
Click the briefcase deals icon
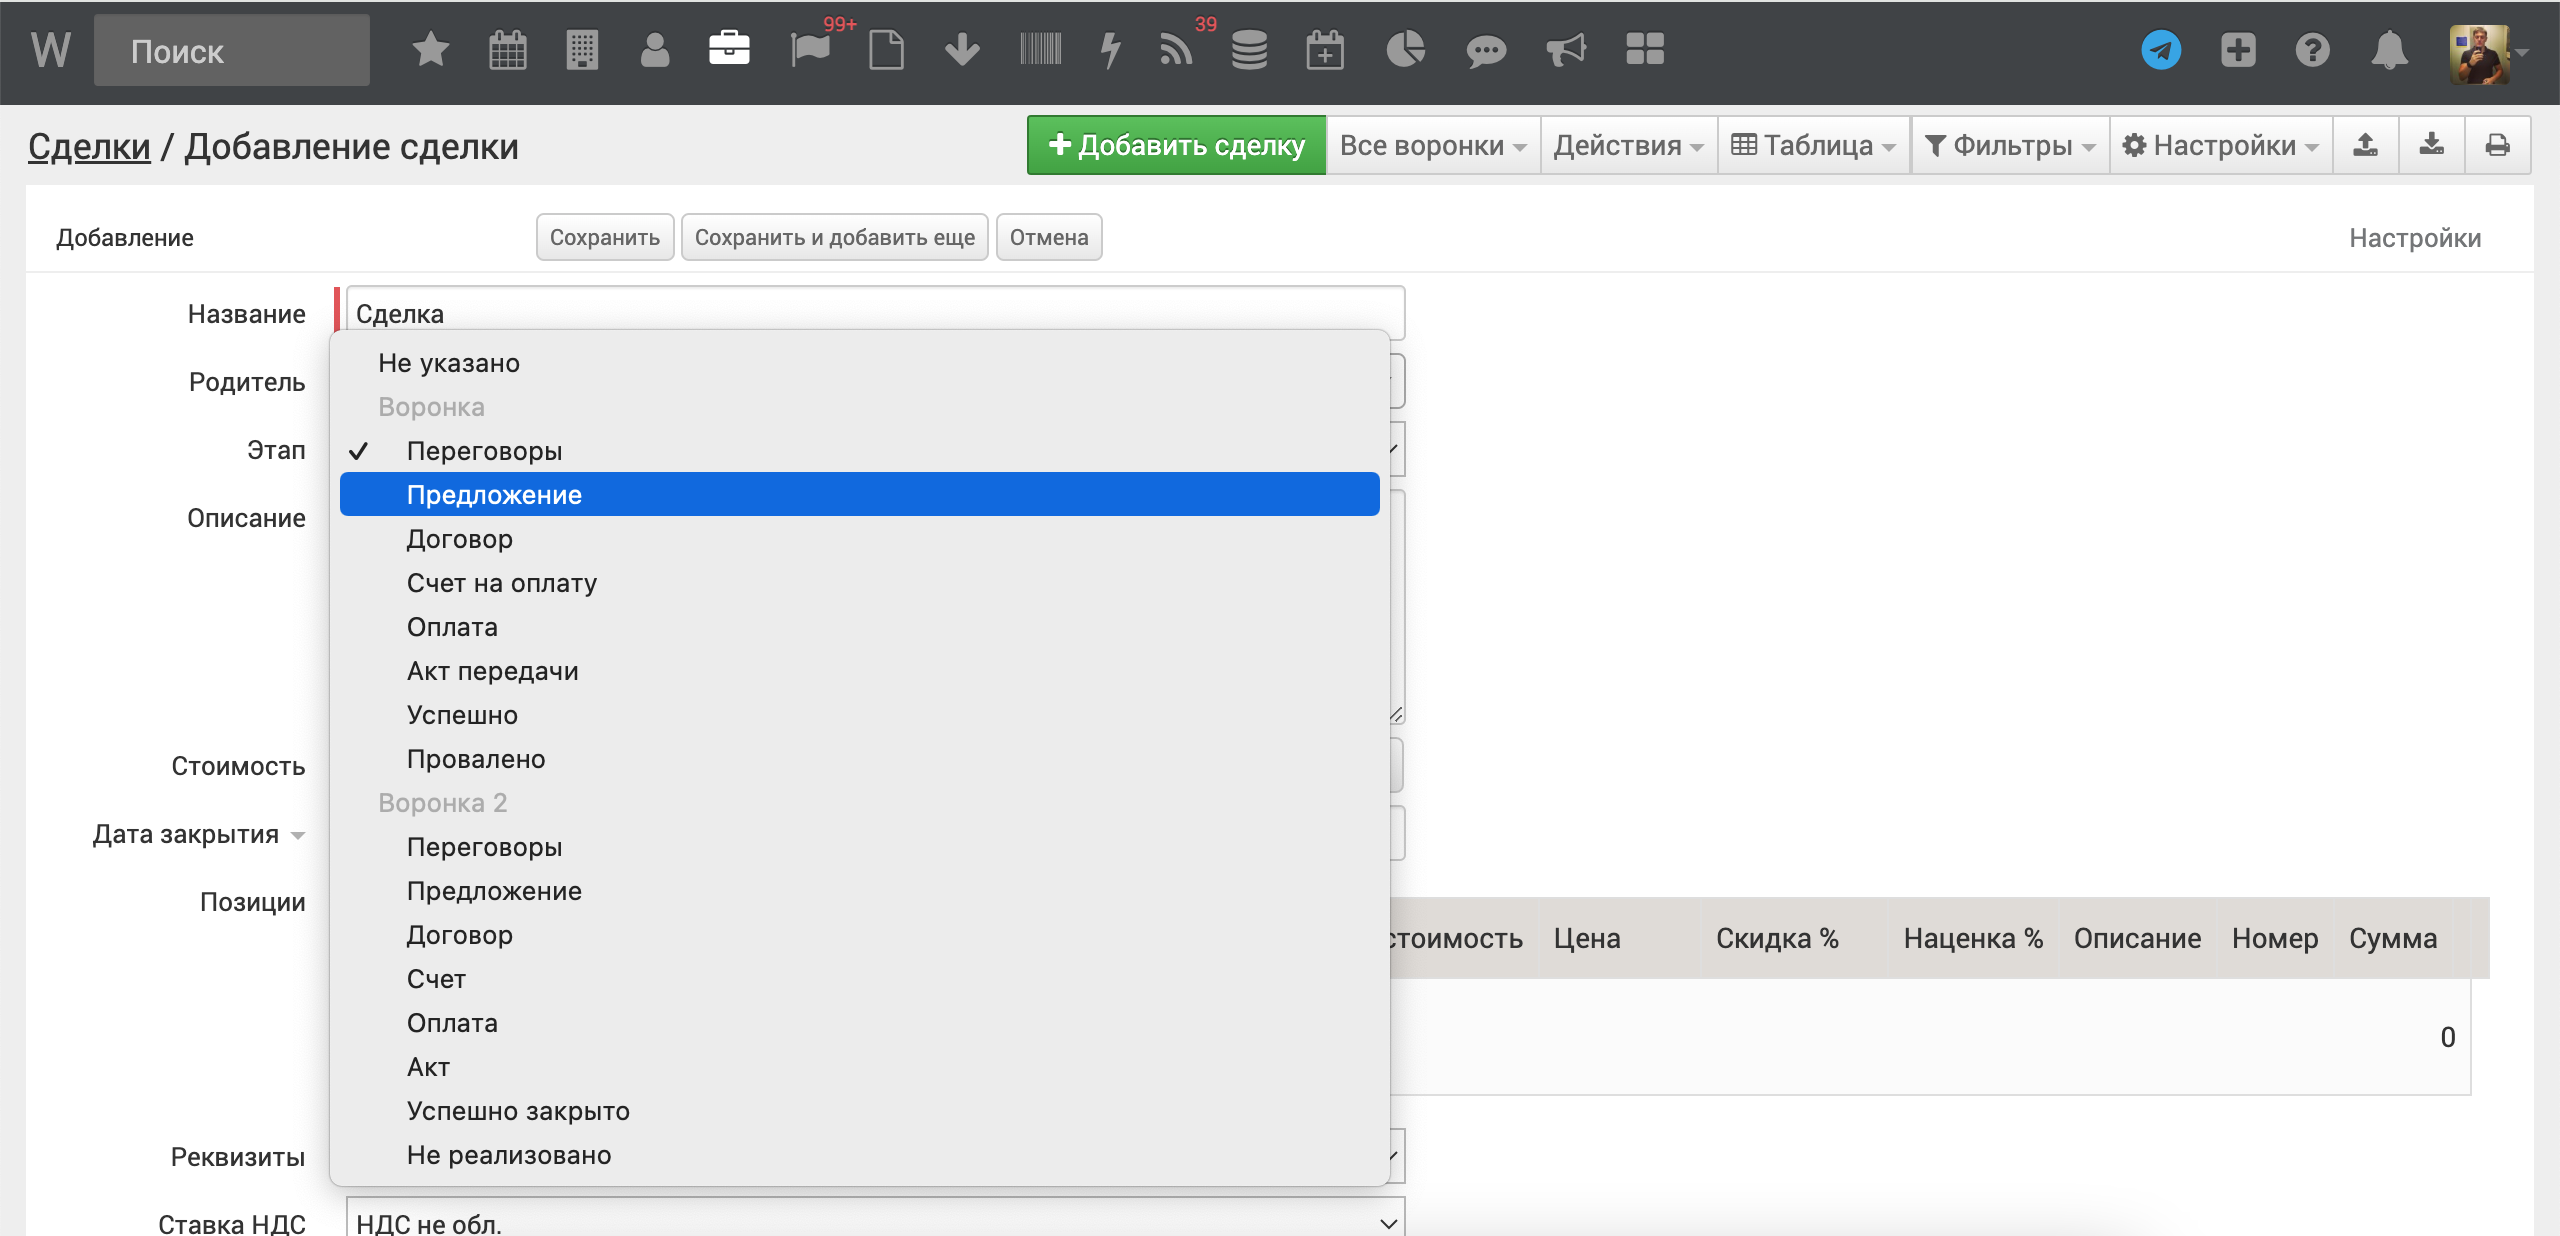pyautogui.click(x=729, y=49)
